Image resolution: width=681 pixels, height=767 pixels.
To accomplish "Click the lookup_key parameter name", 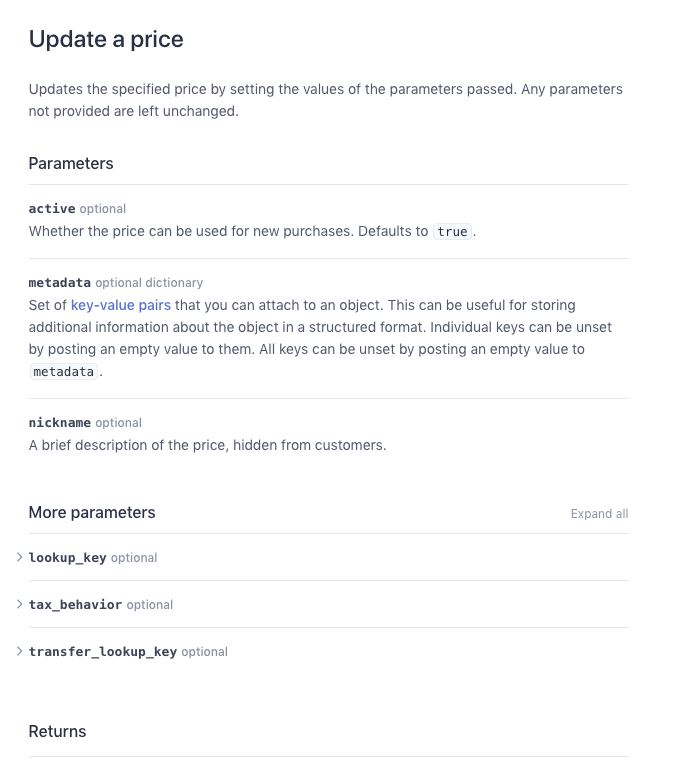I will pyautogui.click(x=67, y=558).
